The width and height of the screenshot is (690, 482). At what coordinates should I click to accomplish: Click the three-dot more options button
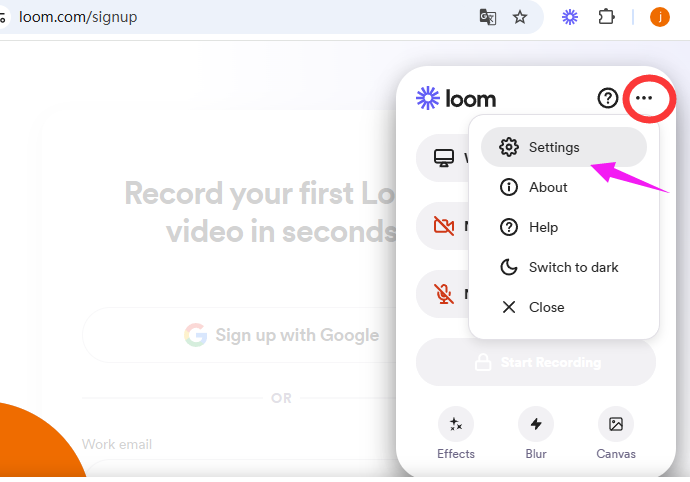point(644,98)
